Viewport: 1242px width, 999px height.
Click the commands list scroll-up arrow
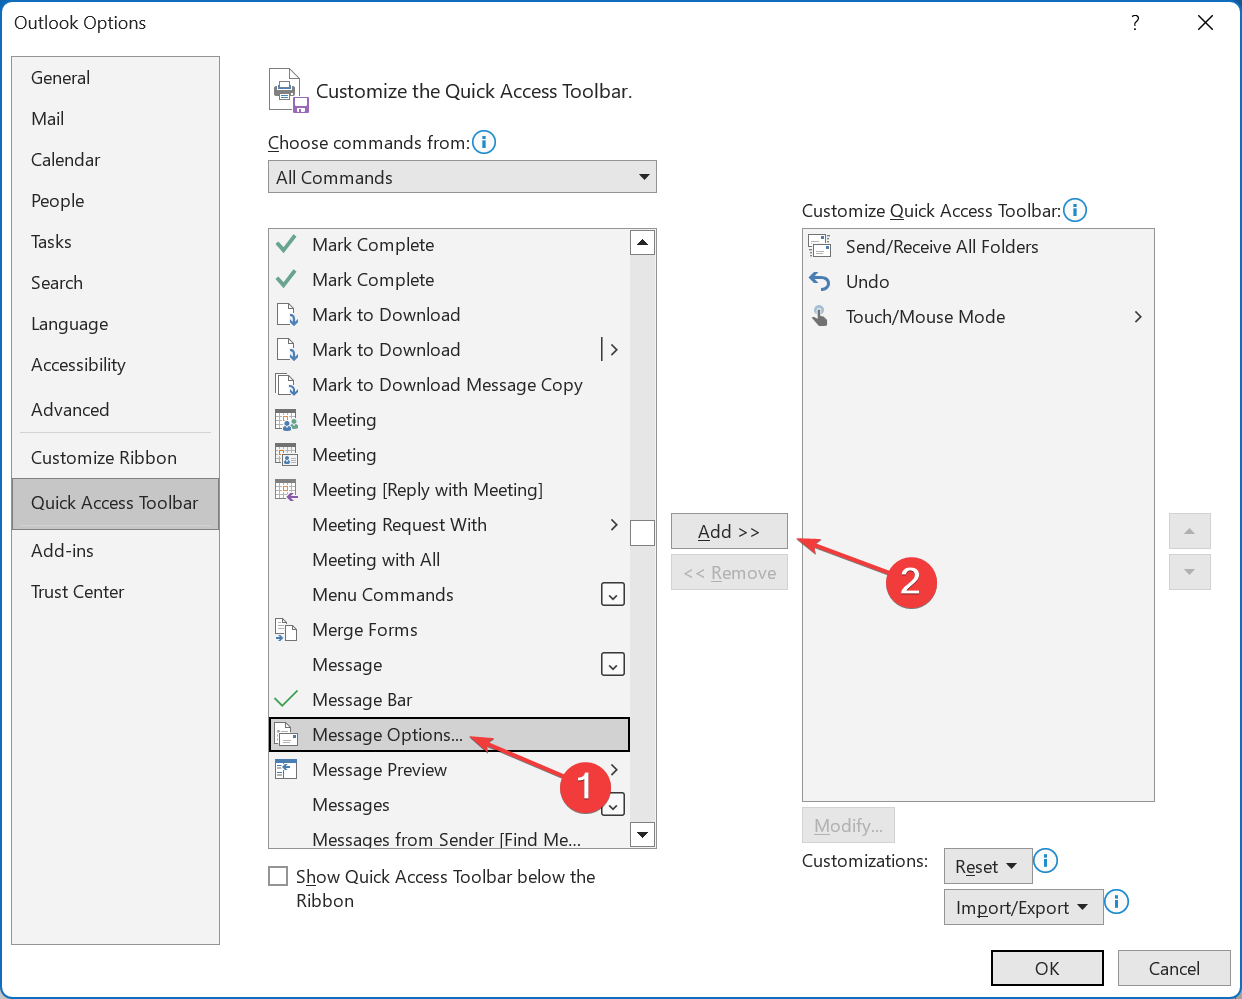[643, 242]
